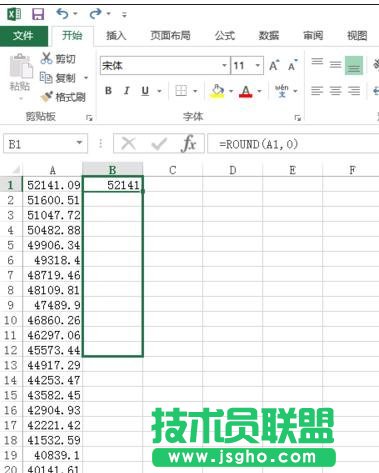
Task: Click cell containing 51600.51
Action: pos(53,200)
